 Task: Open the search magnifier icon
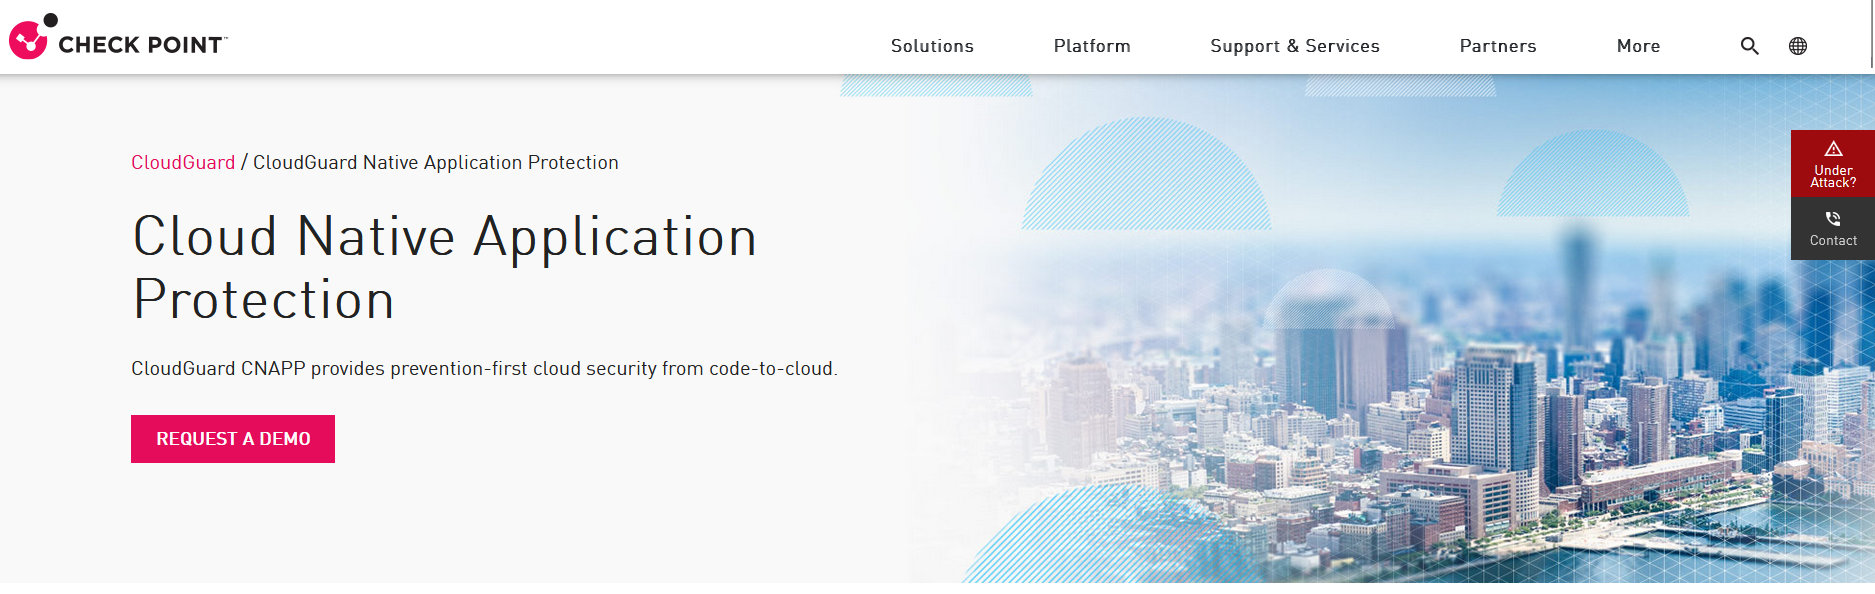coord(1749,46)
